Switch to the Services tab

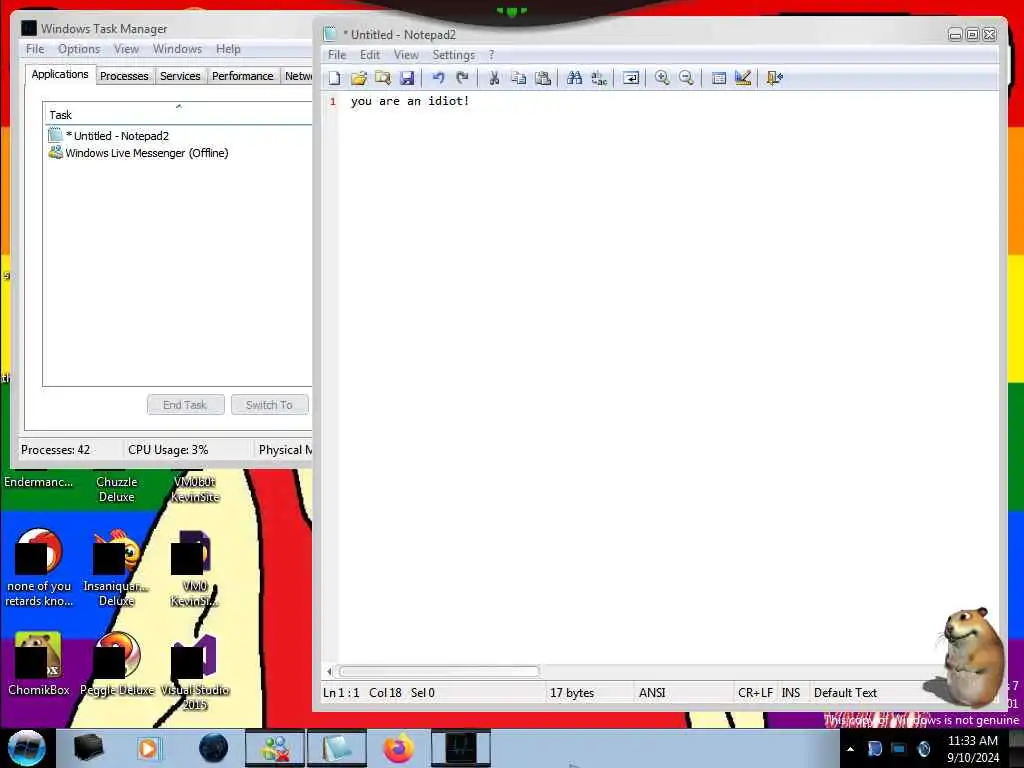pyautogui.click(x=180, y=76)
